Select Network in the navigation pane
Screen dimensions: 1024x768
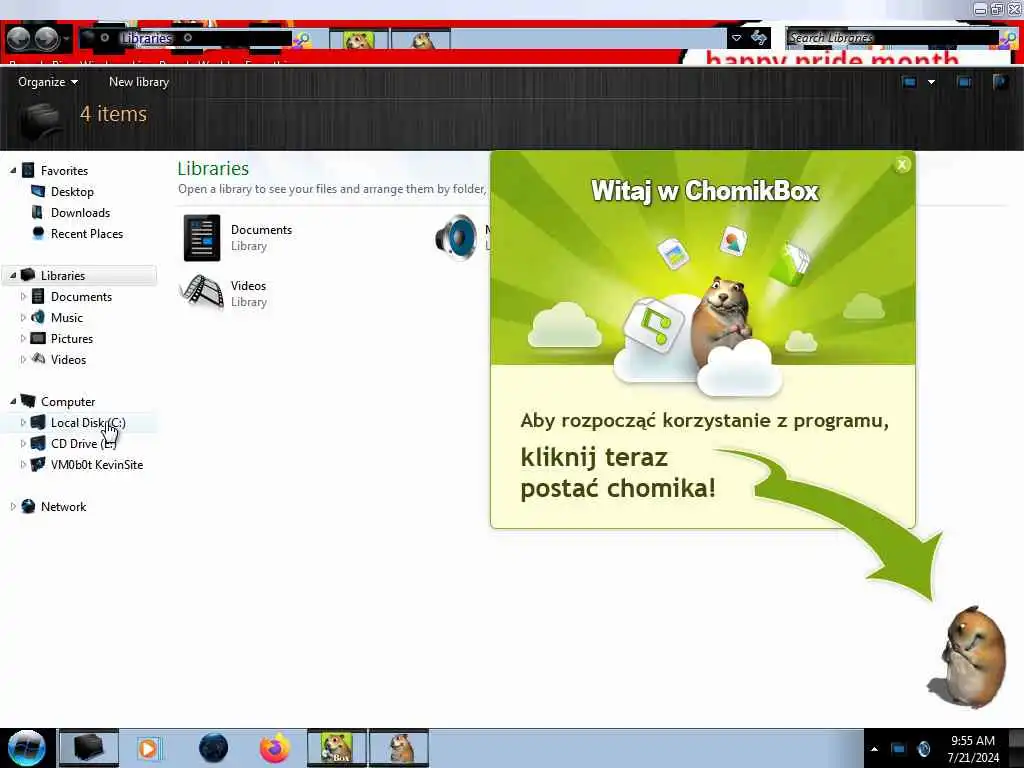coord(63,507)
